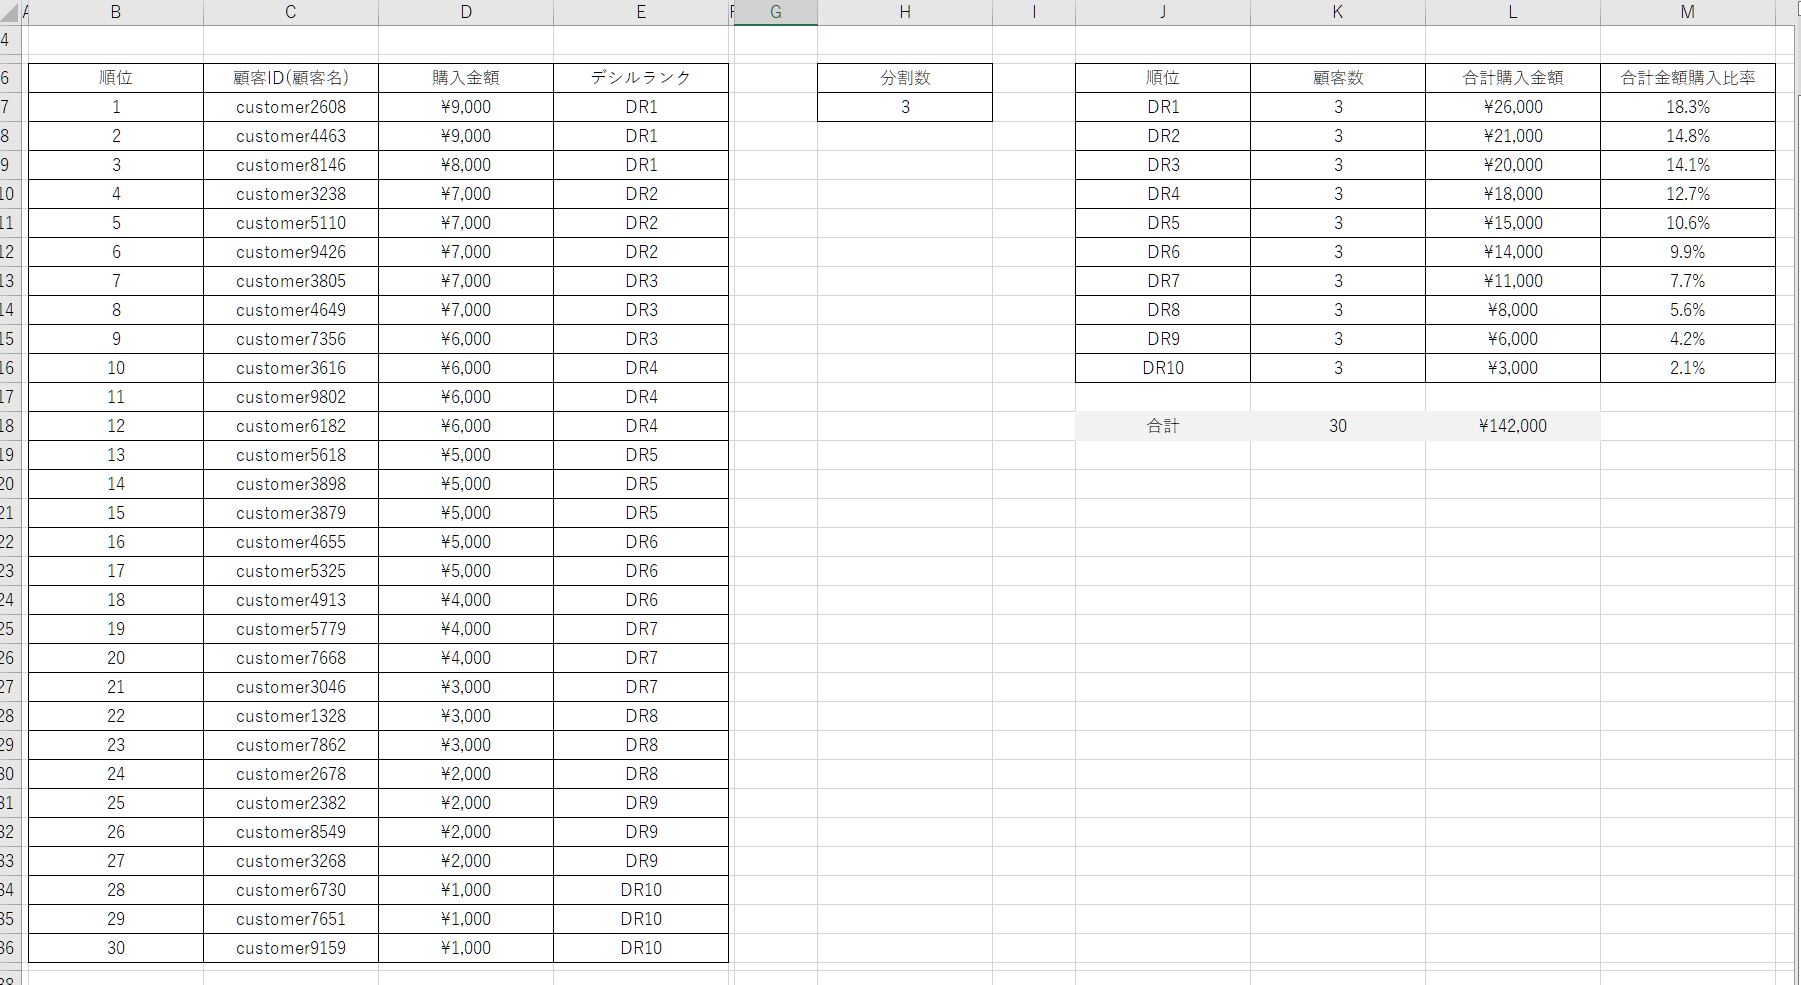This screenshot has width=1801, height=985.
Task: Select the 顧客数 header cell
Action: pos(1337,78)
